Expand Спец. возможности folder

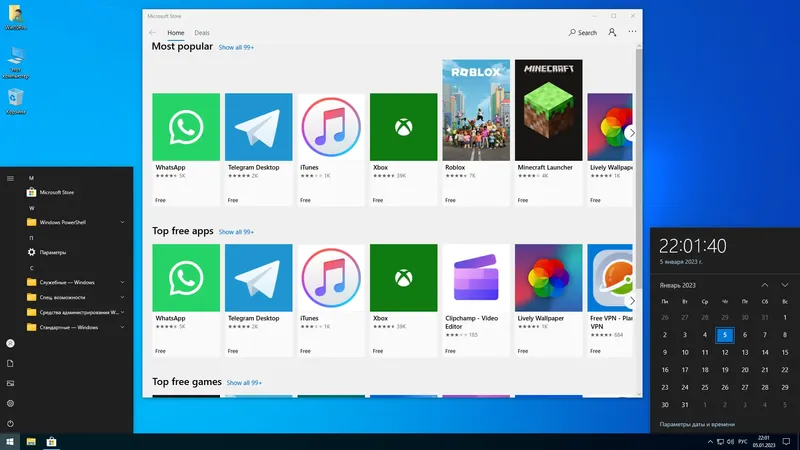(x=76, y=297)
